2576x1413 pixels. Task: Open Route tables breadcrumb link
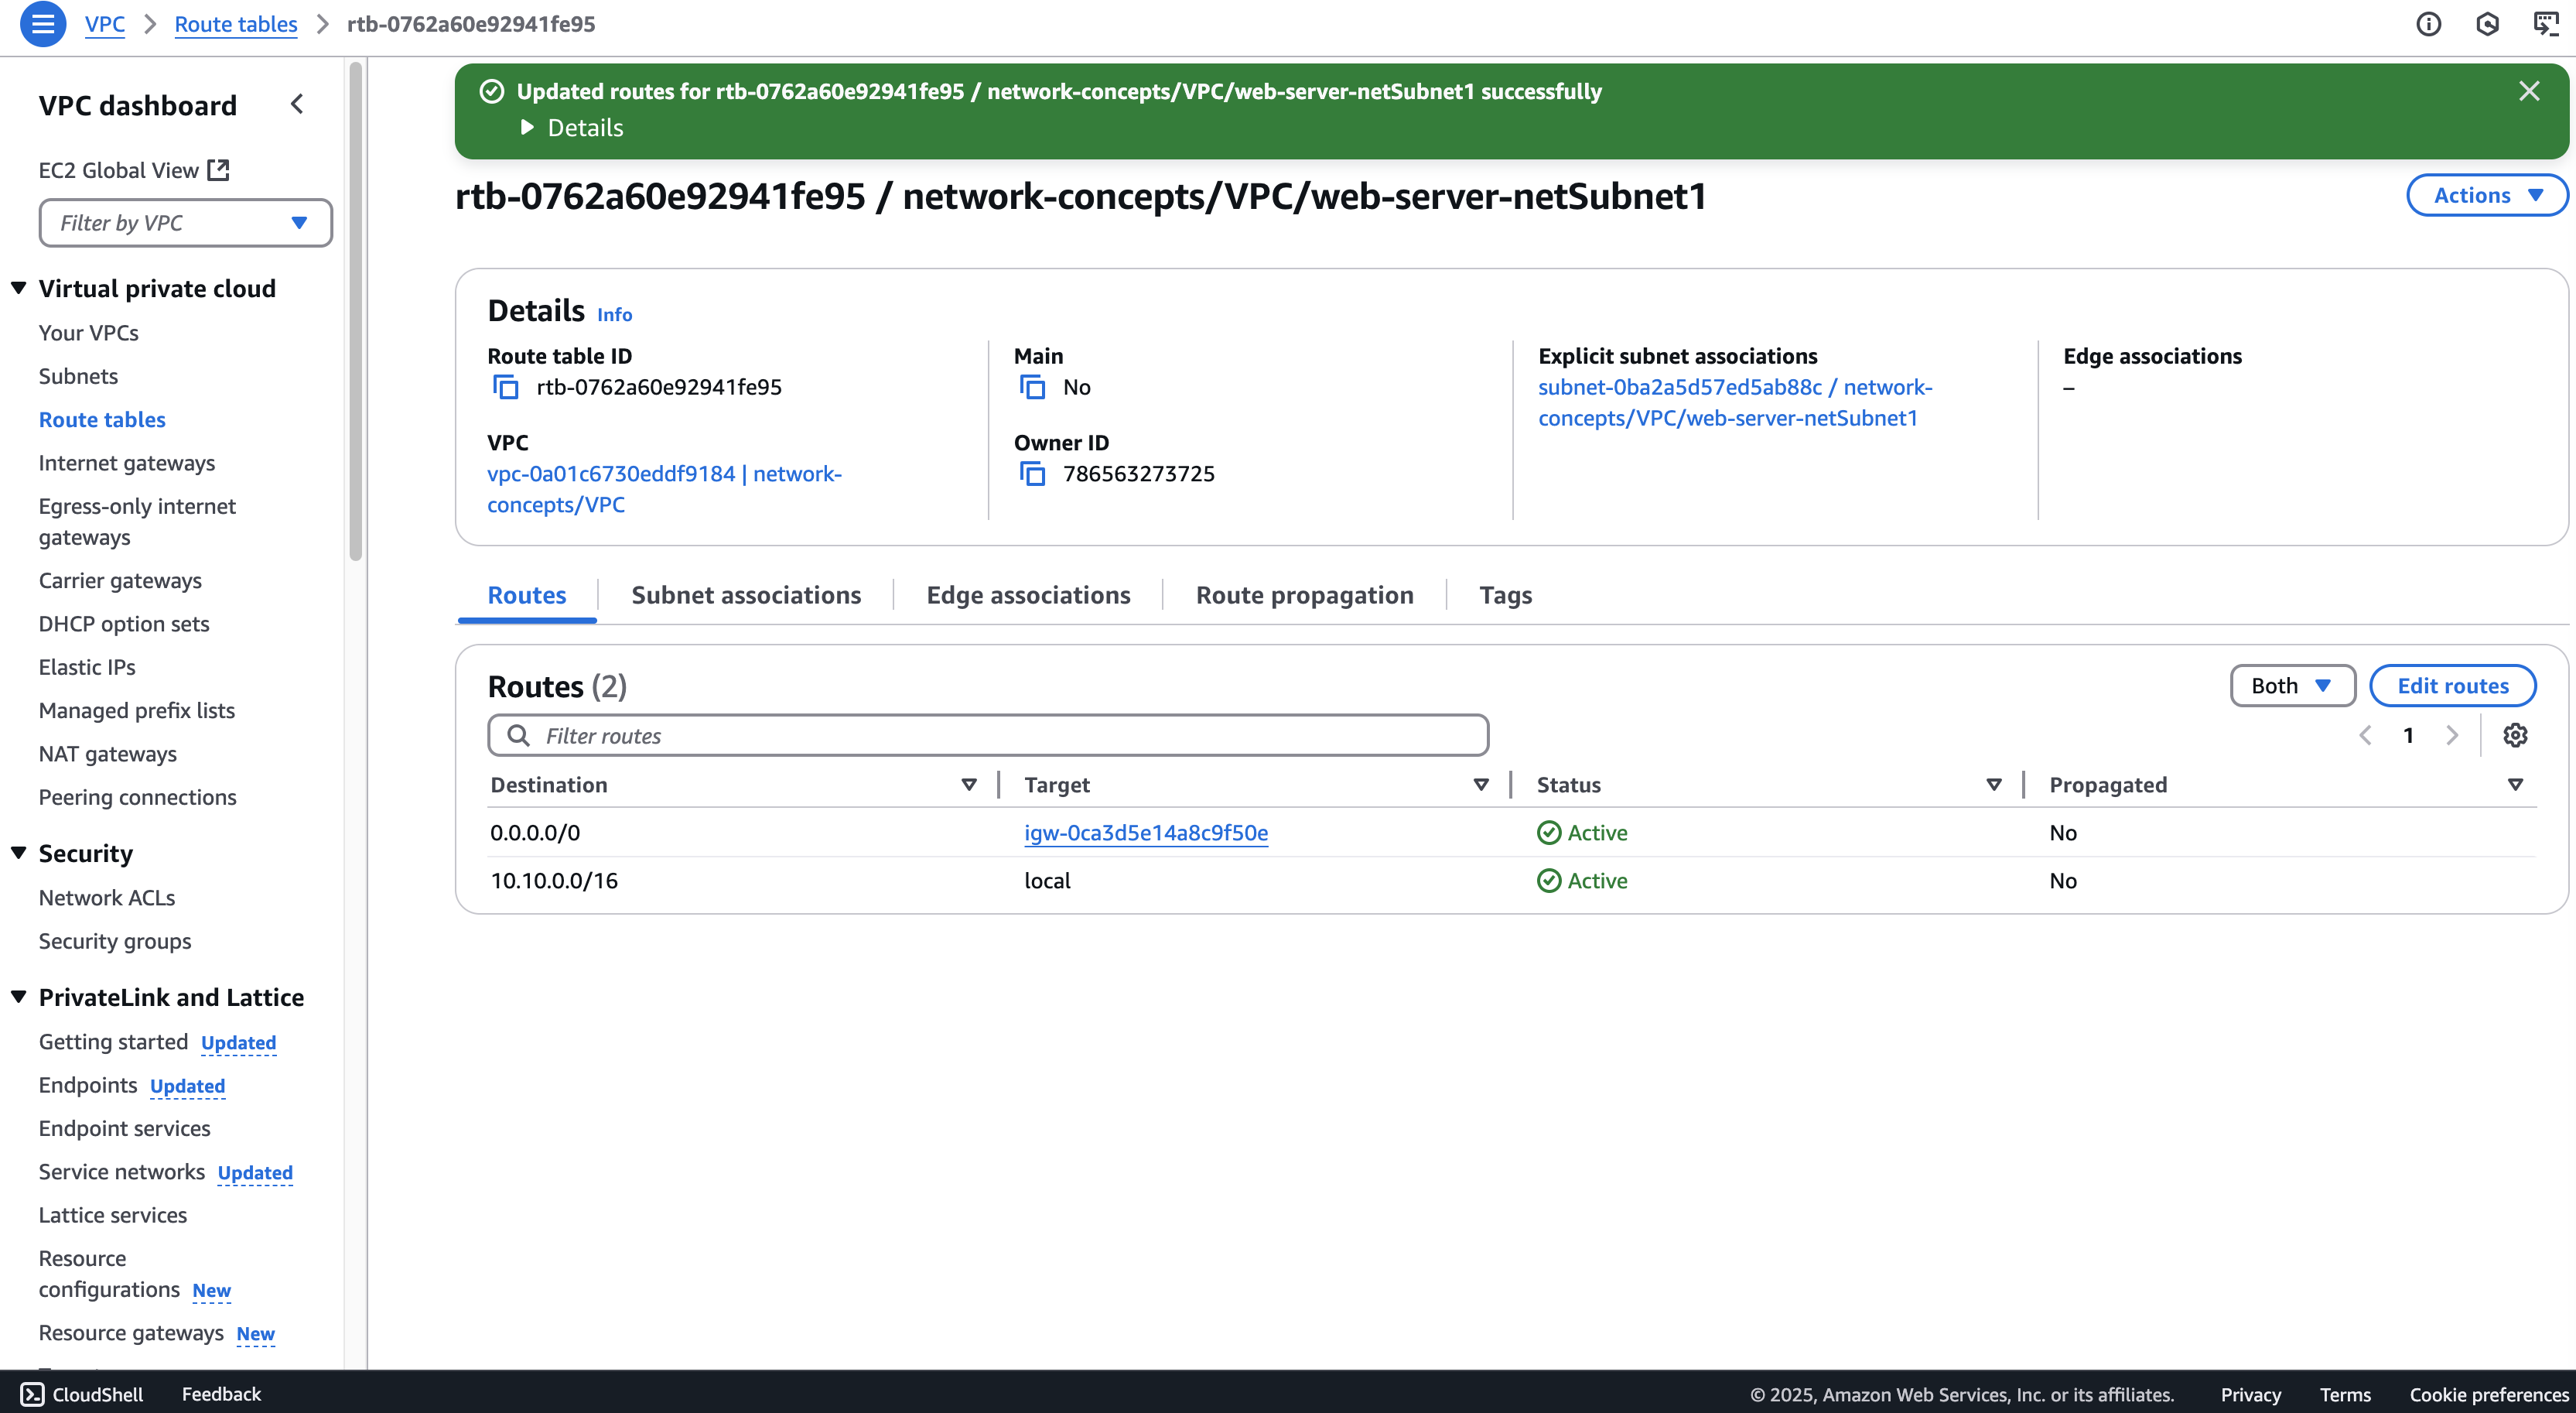pyautogui.click(x=236, y=24)
